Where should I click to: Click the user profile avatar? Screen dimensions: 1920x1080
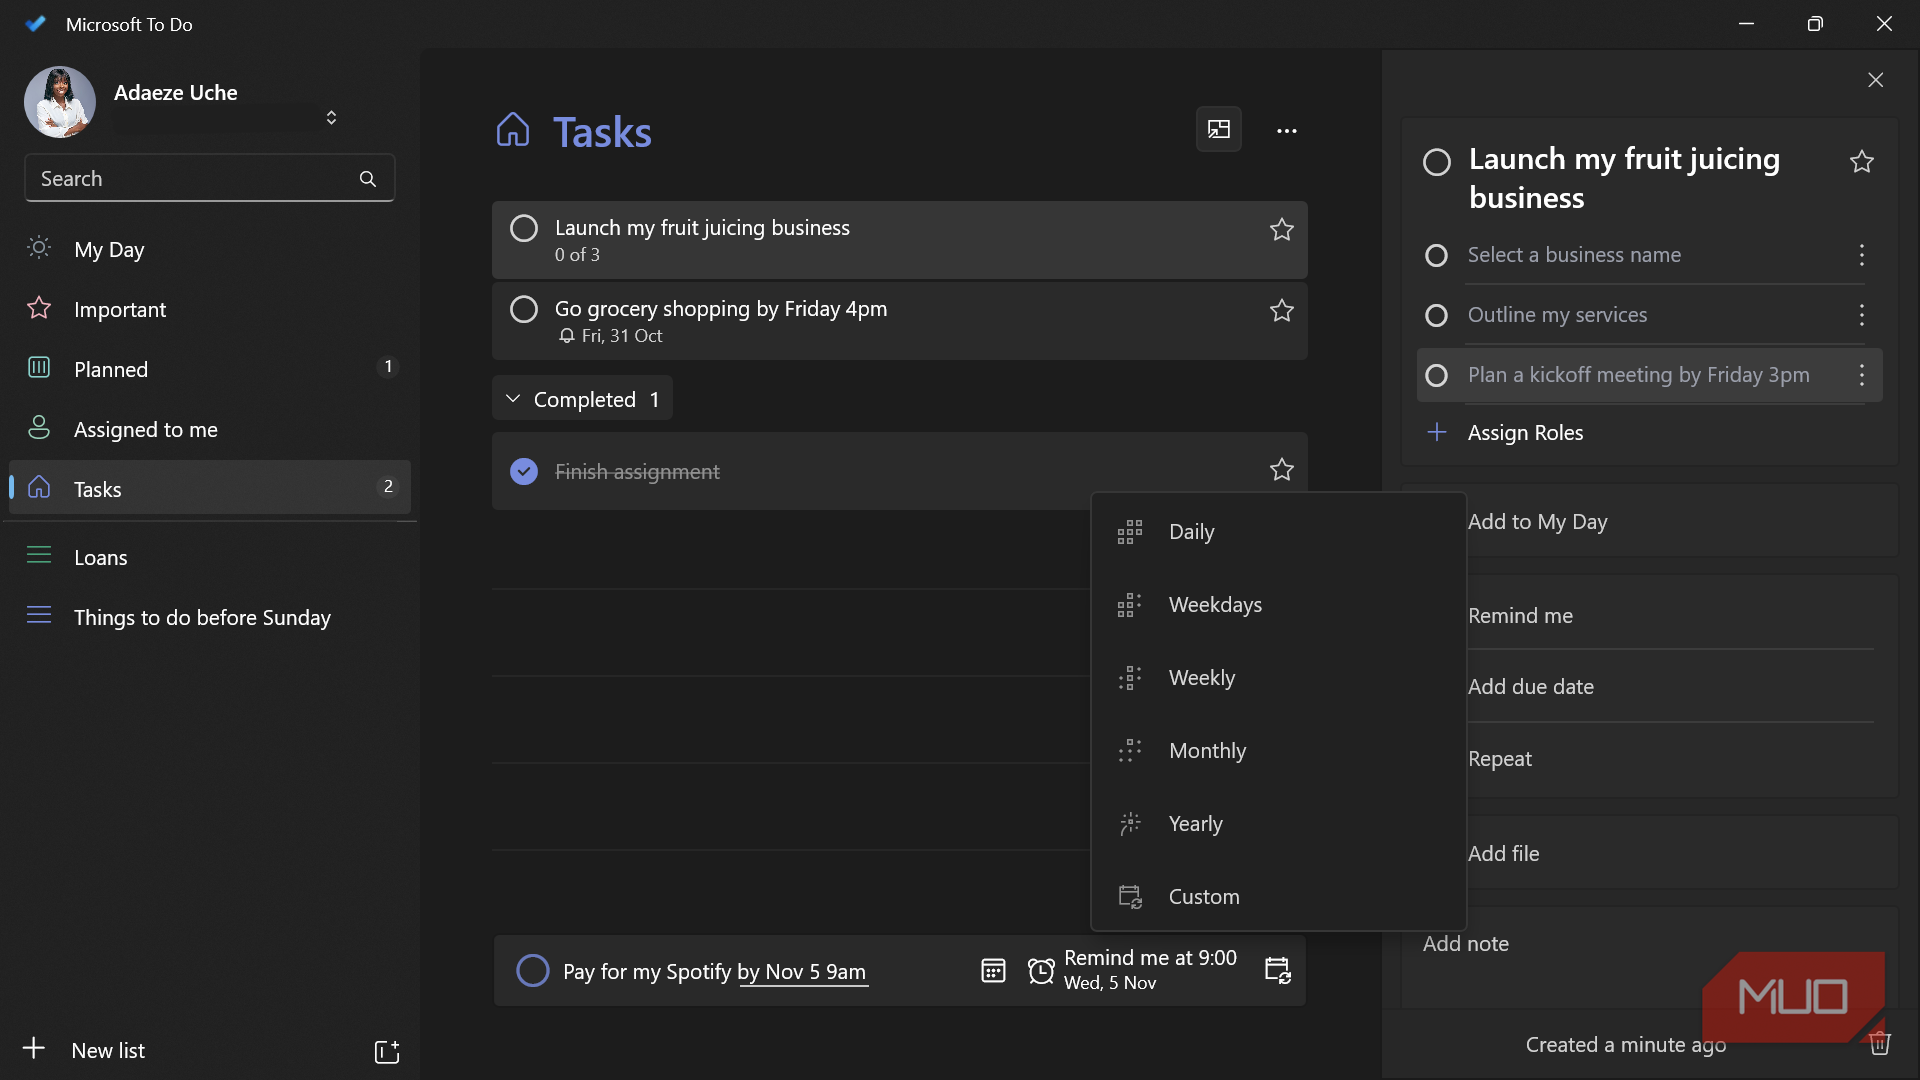(60, 102)
